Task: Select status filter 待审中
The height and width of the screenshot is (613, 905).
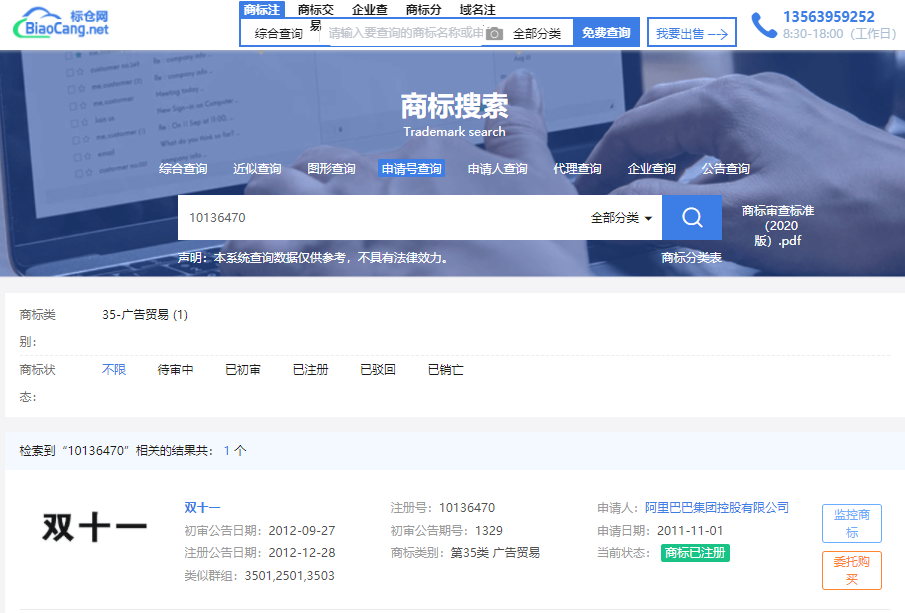Action: point(175,369)
